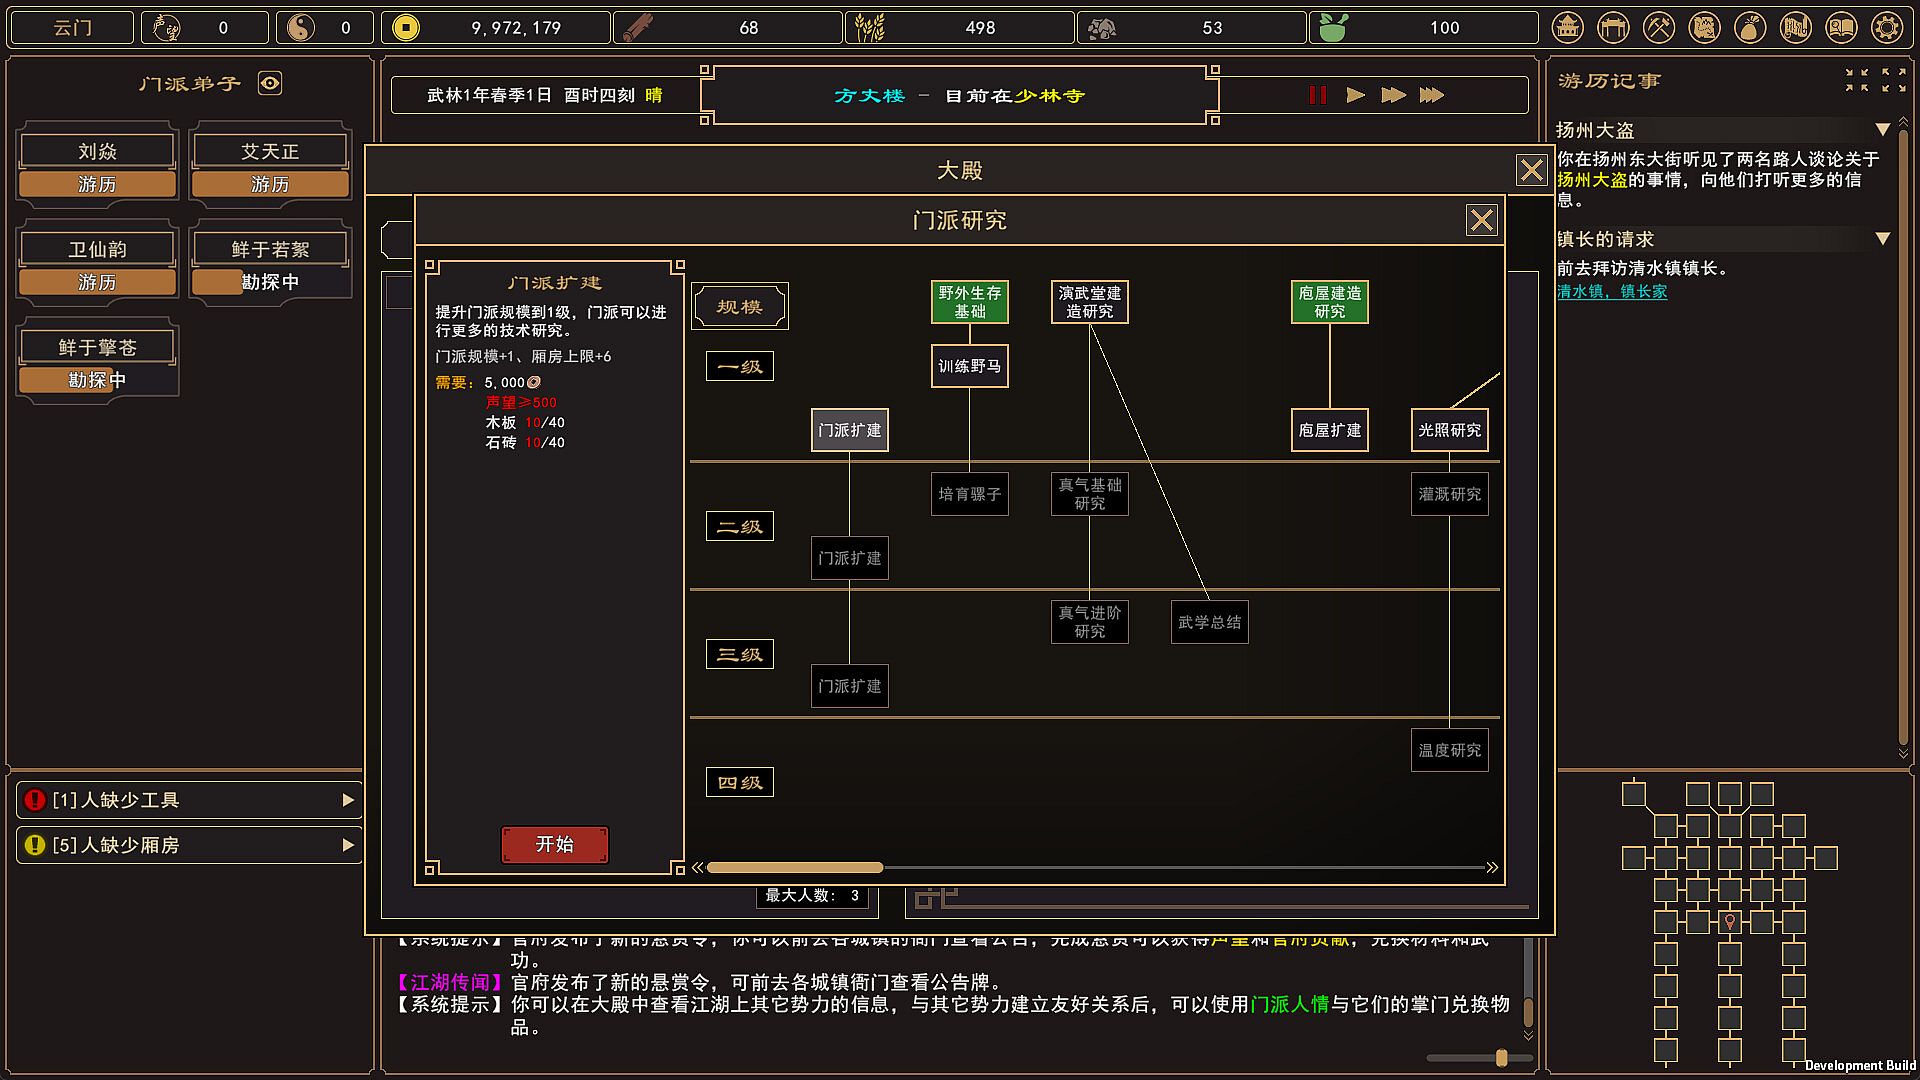
Task: Select disciple 刘焱 in the list
Action: pyautogui.click(x=97, y=152)
